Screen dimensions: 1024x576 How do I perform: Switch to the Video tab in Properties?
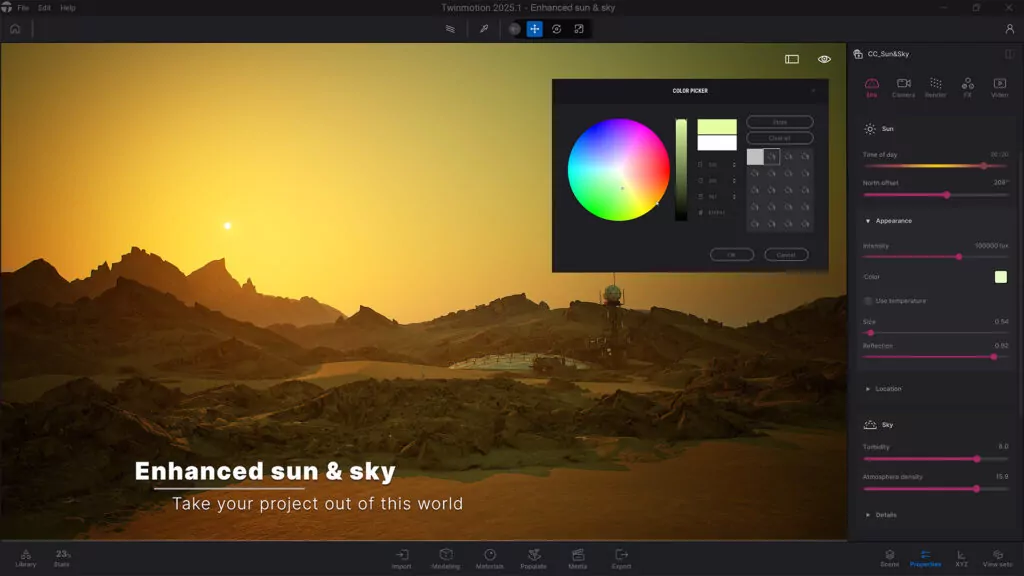click(999, 86)
